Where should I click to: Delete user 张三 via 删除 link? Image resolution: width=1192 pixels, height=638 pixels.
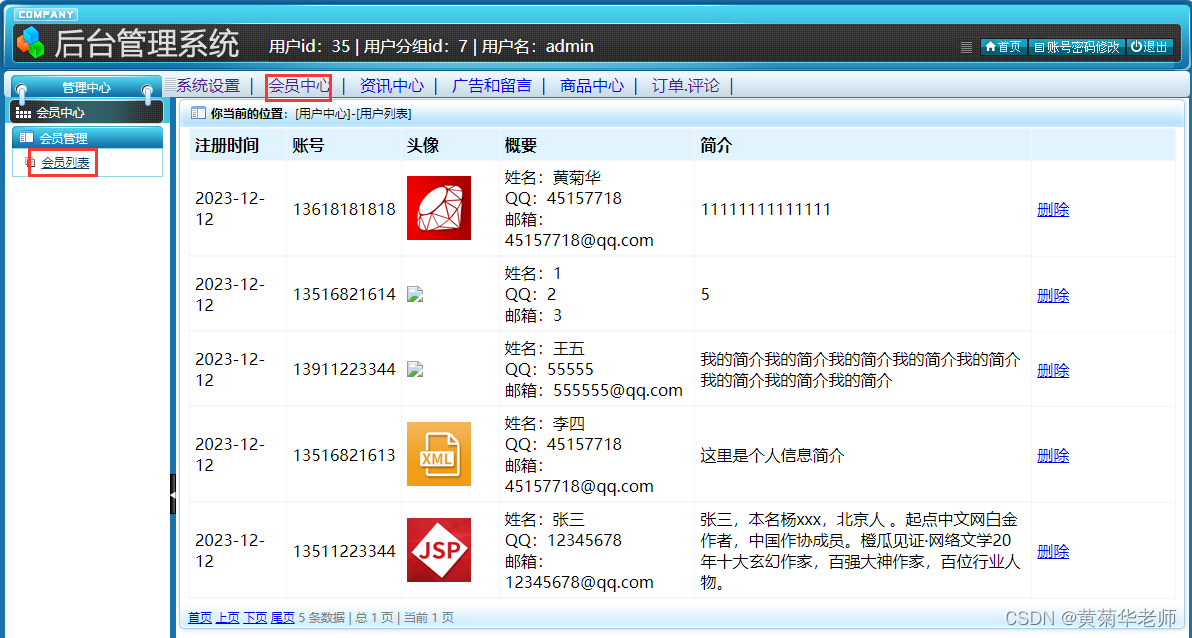coord(1053,551)
